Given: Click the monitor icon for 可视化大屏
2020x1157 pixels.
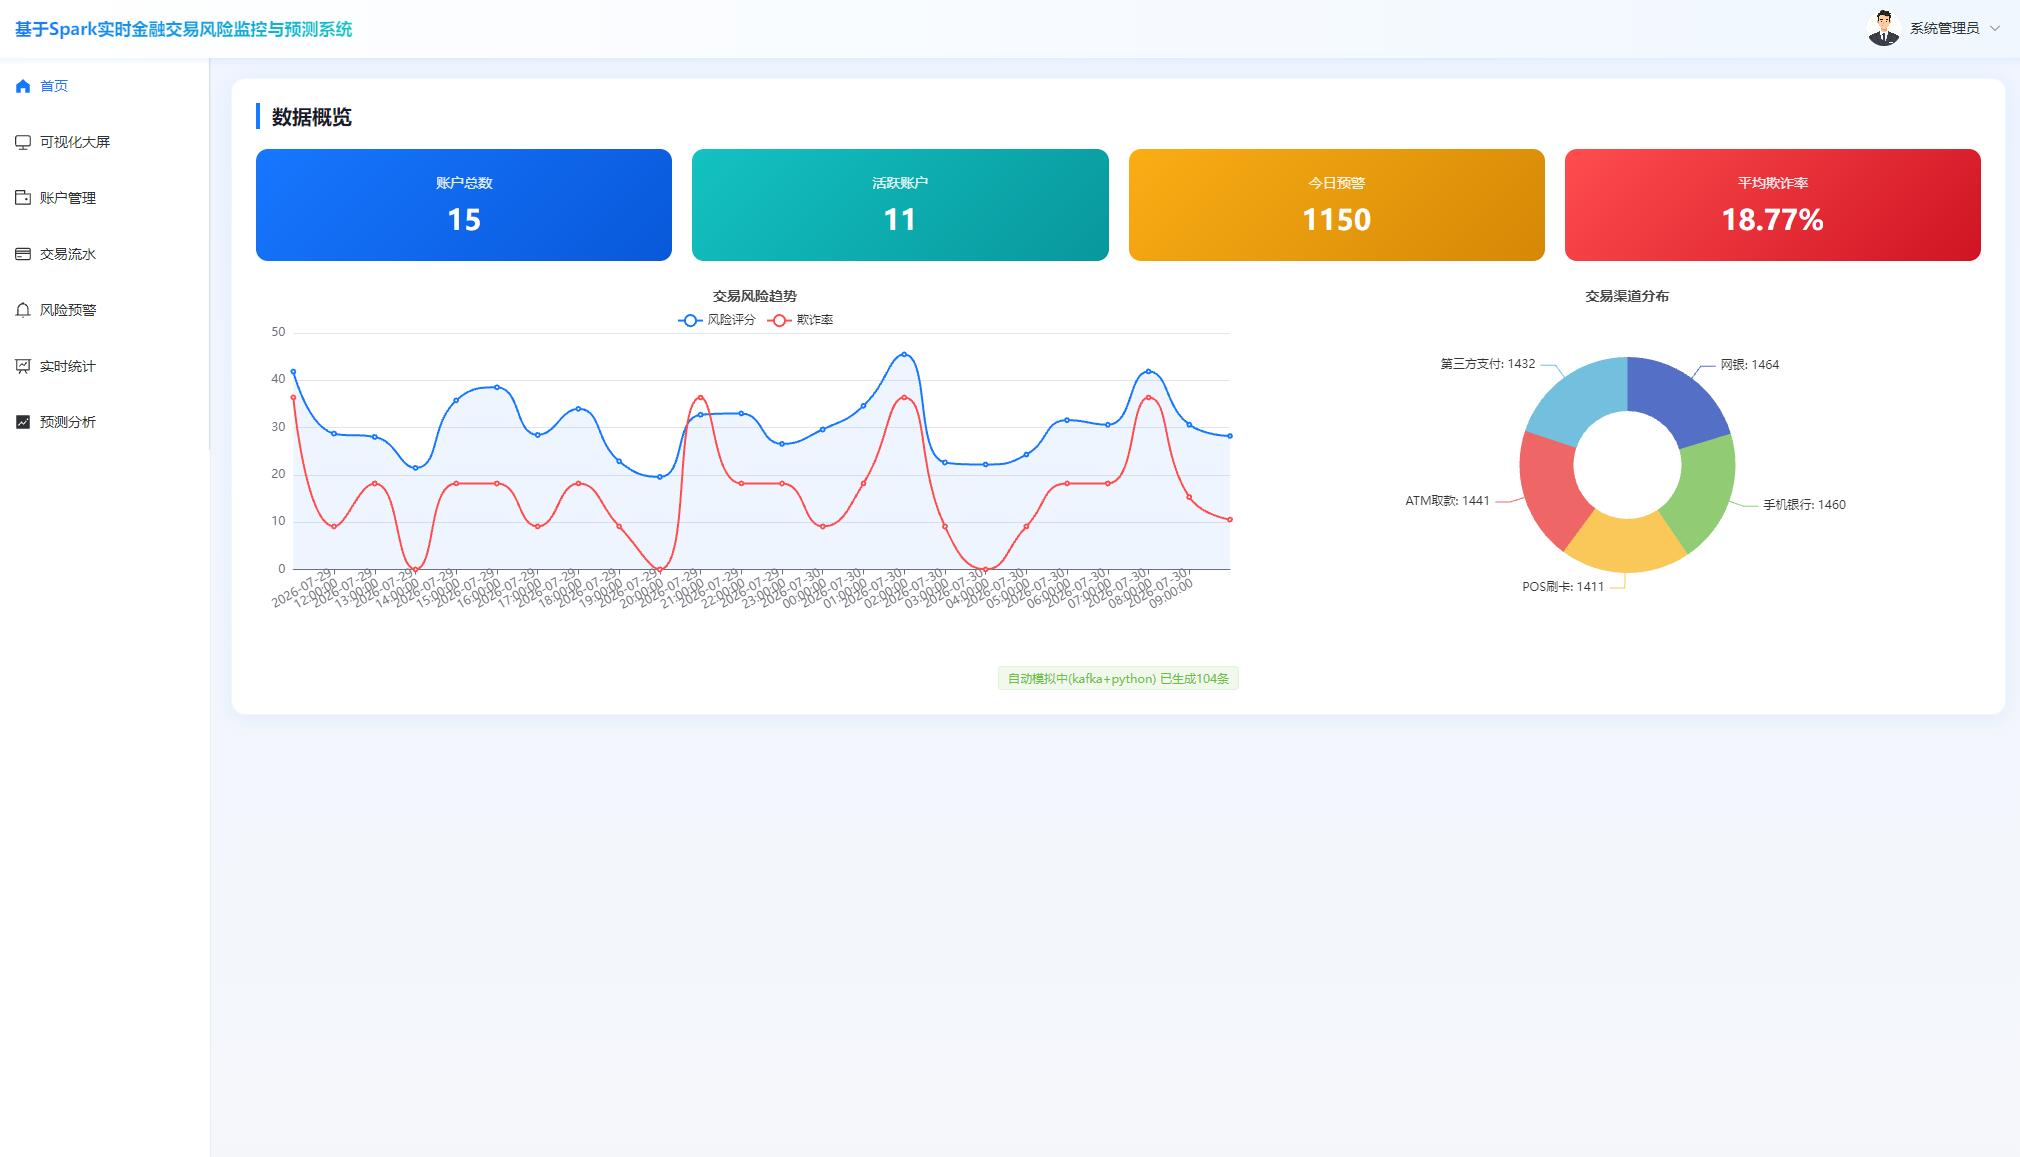Looking at the screenshot, I should (23, 142).
